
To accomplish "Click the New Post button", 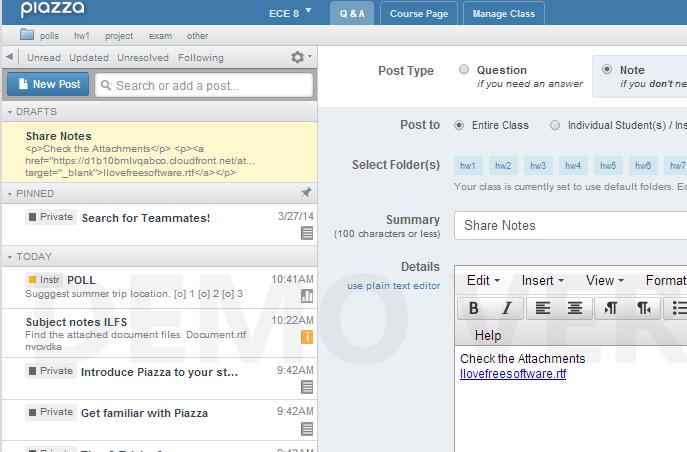I will pyautogui.click(x=48, y=84).
